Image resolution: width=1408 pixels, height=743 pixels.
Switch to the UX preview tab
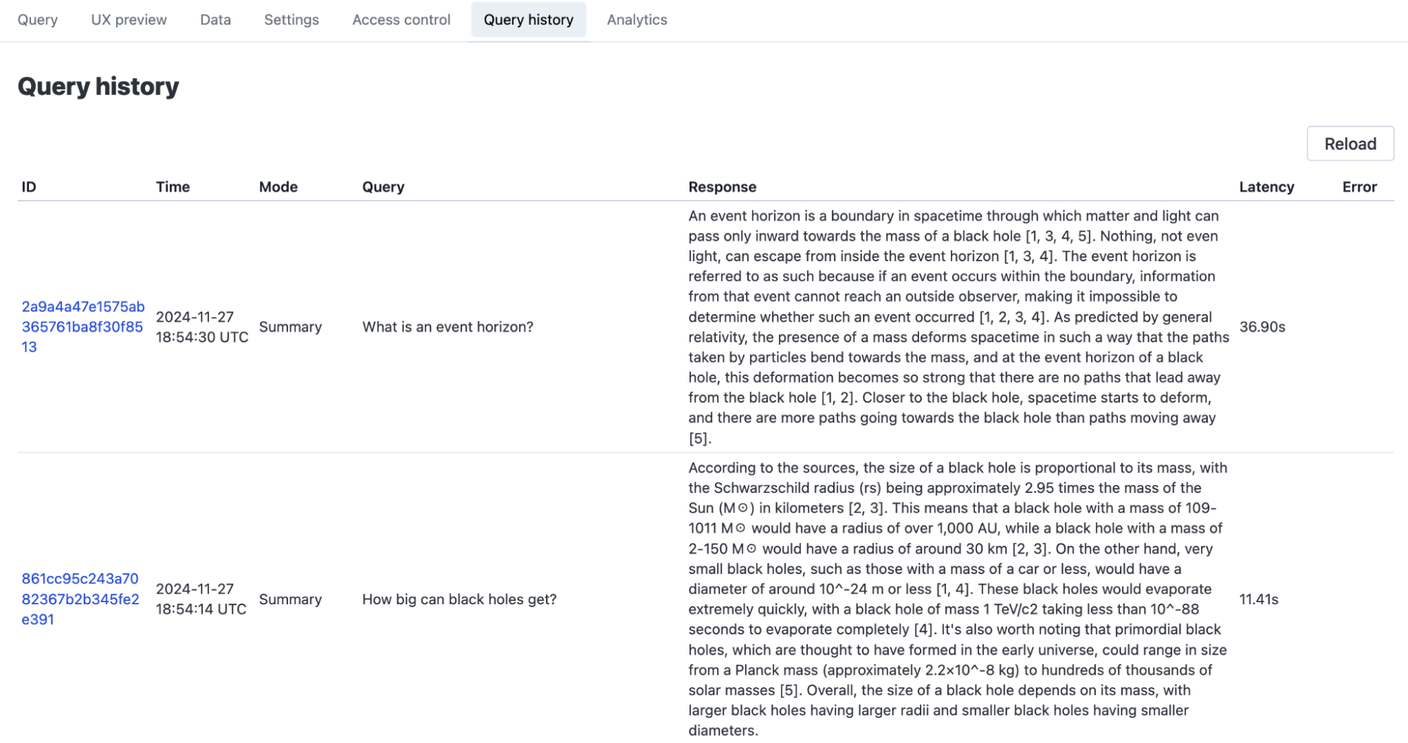pyautogui.click(x=129, y=20)
